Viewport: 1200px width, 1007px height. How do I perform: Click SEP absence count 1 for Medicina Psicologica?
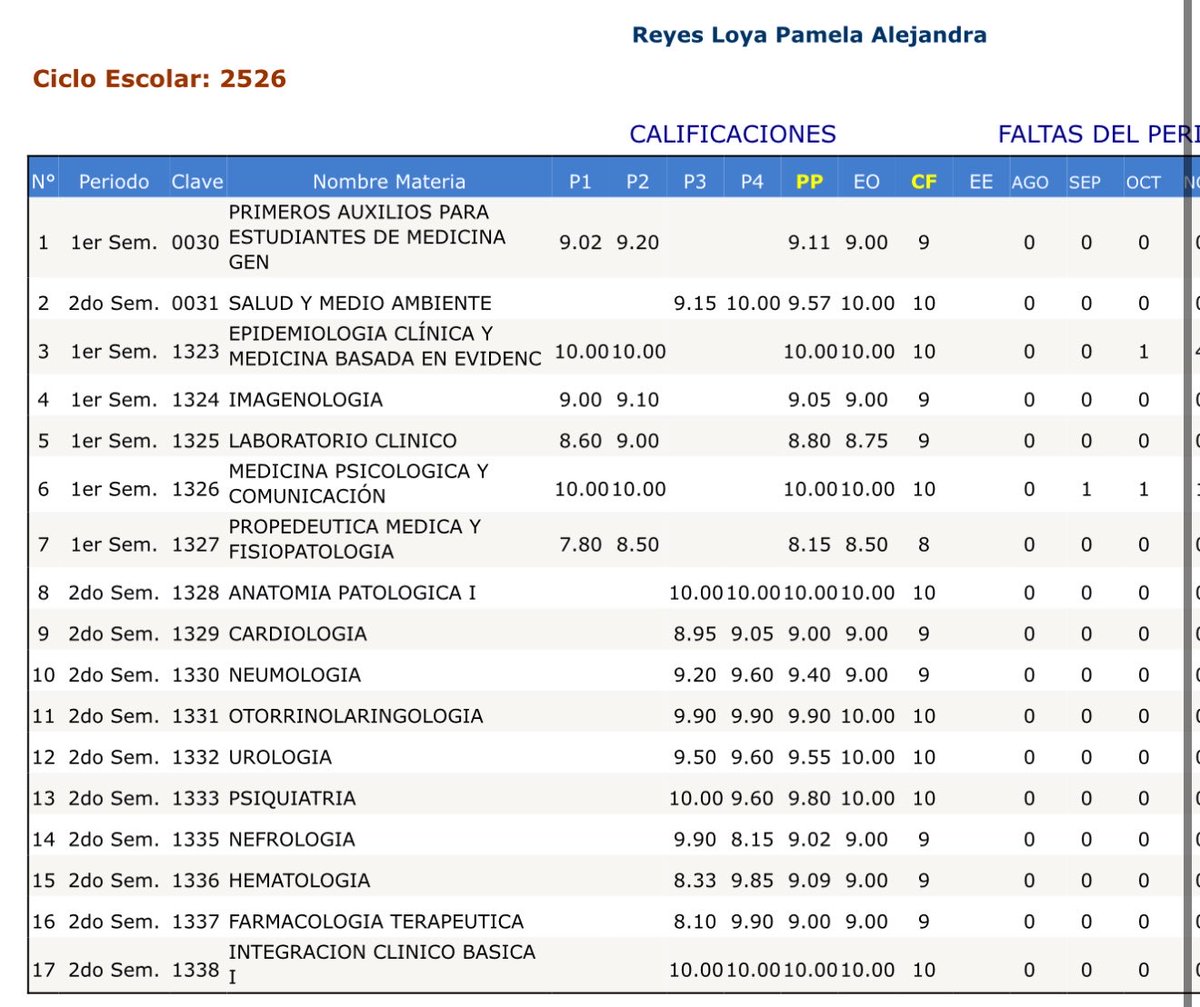(1086, 489)
